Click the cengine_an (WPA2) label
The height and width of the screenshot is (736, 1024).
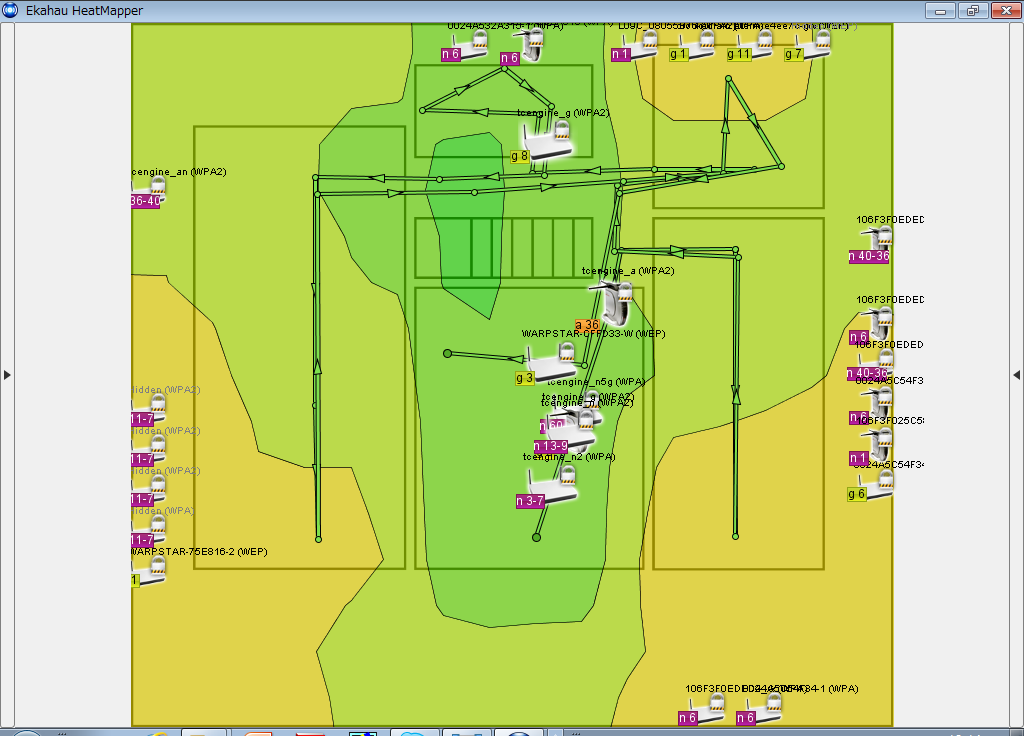[179, 172]
